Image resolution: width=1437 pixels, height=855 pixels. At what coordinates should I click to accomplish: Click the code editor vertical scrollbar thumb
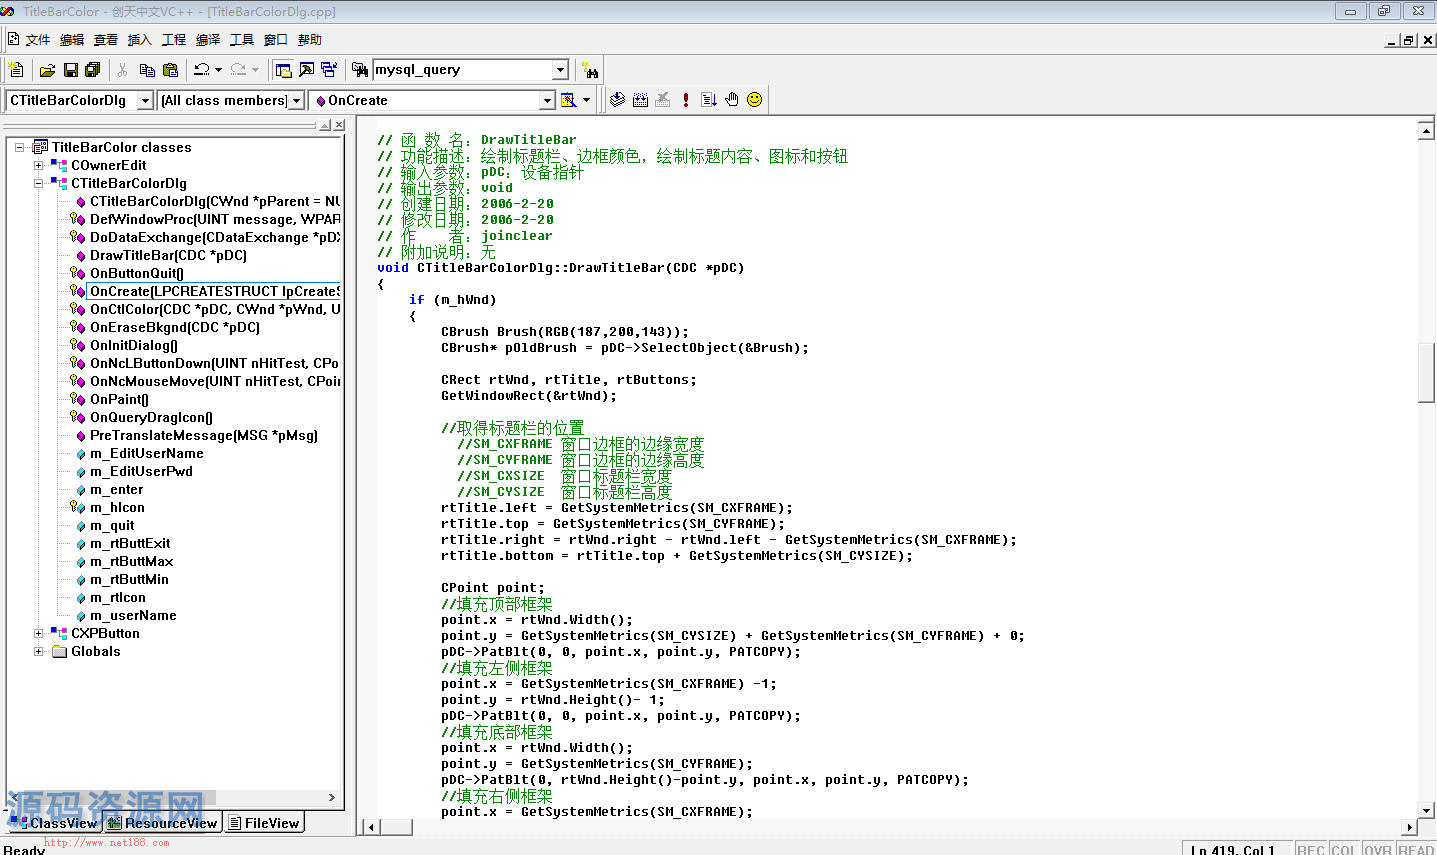pos(1427,372)
